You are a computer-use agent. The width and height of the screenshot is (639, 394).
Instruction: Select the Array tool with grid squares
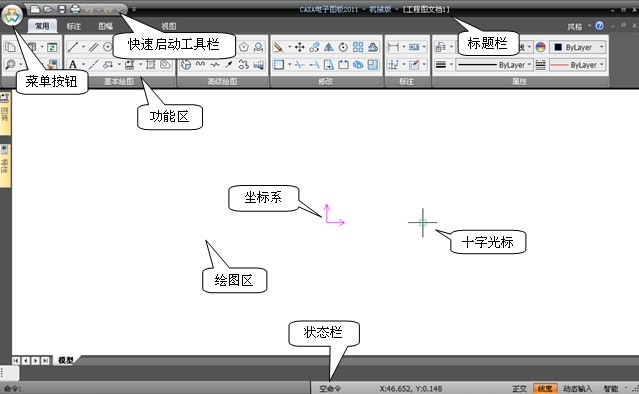tap(358, 47)
